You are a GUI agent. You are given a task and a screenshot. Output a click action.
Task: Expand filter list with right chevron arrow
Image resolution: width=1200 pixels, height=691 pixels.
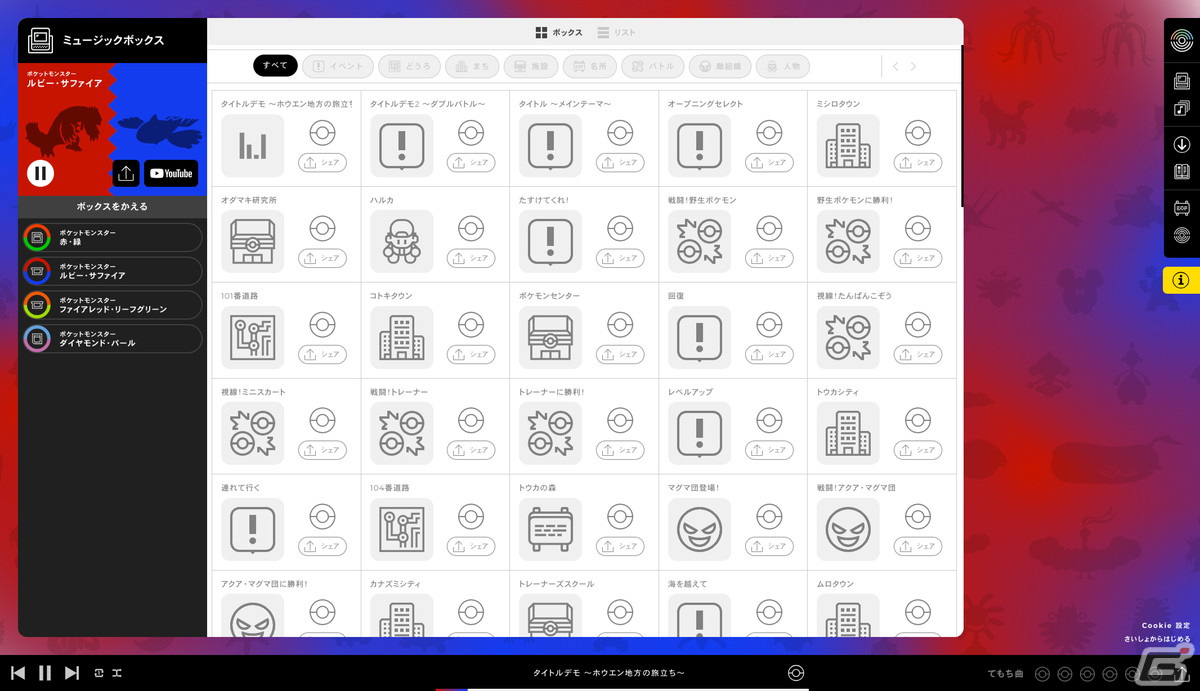[x=913, y=67]
